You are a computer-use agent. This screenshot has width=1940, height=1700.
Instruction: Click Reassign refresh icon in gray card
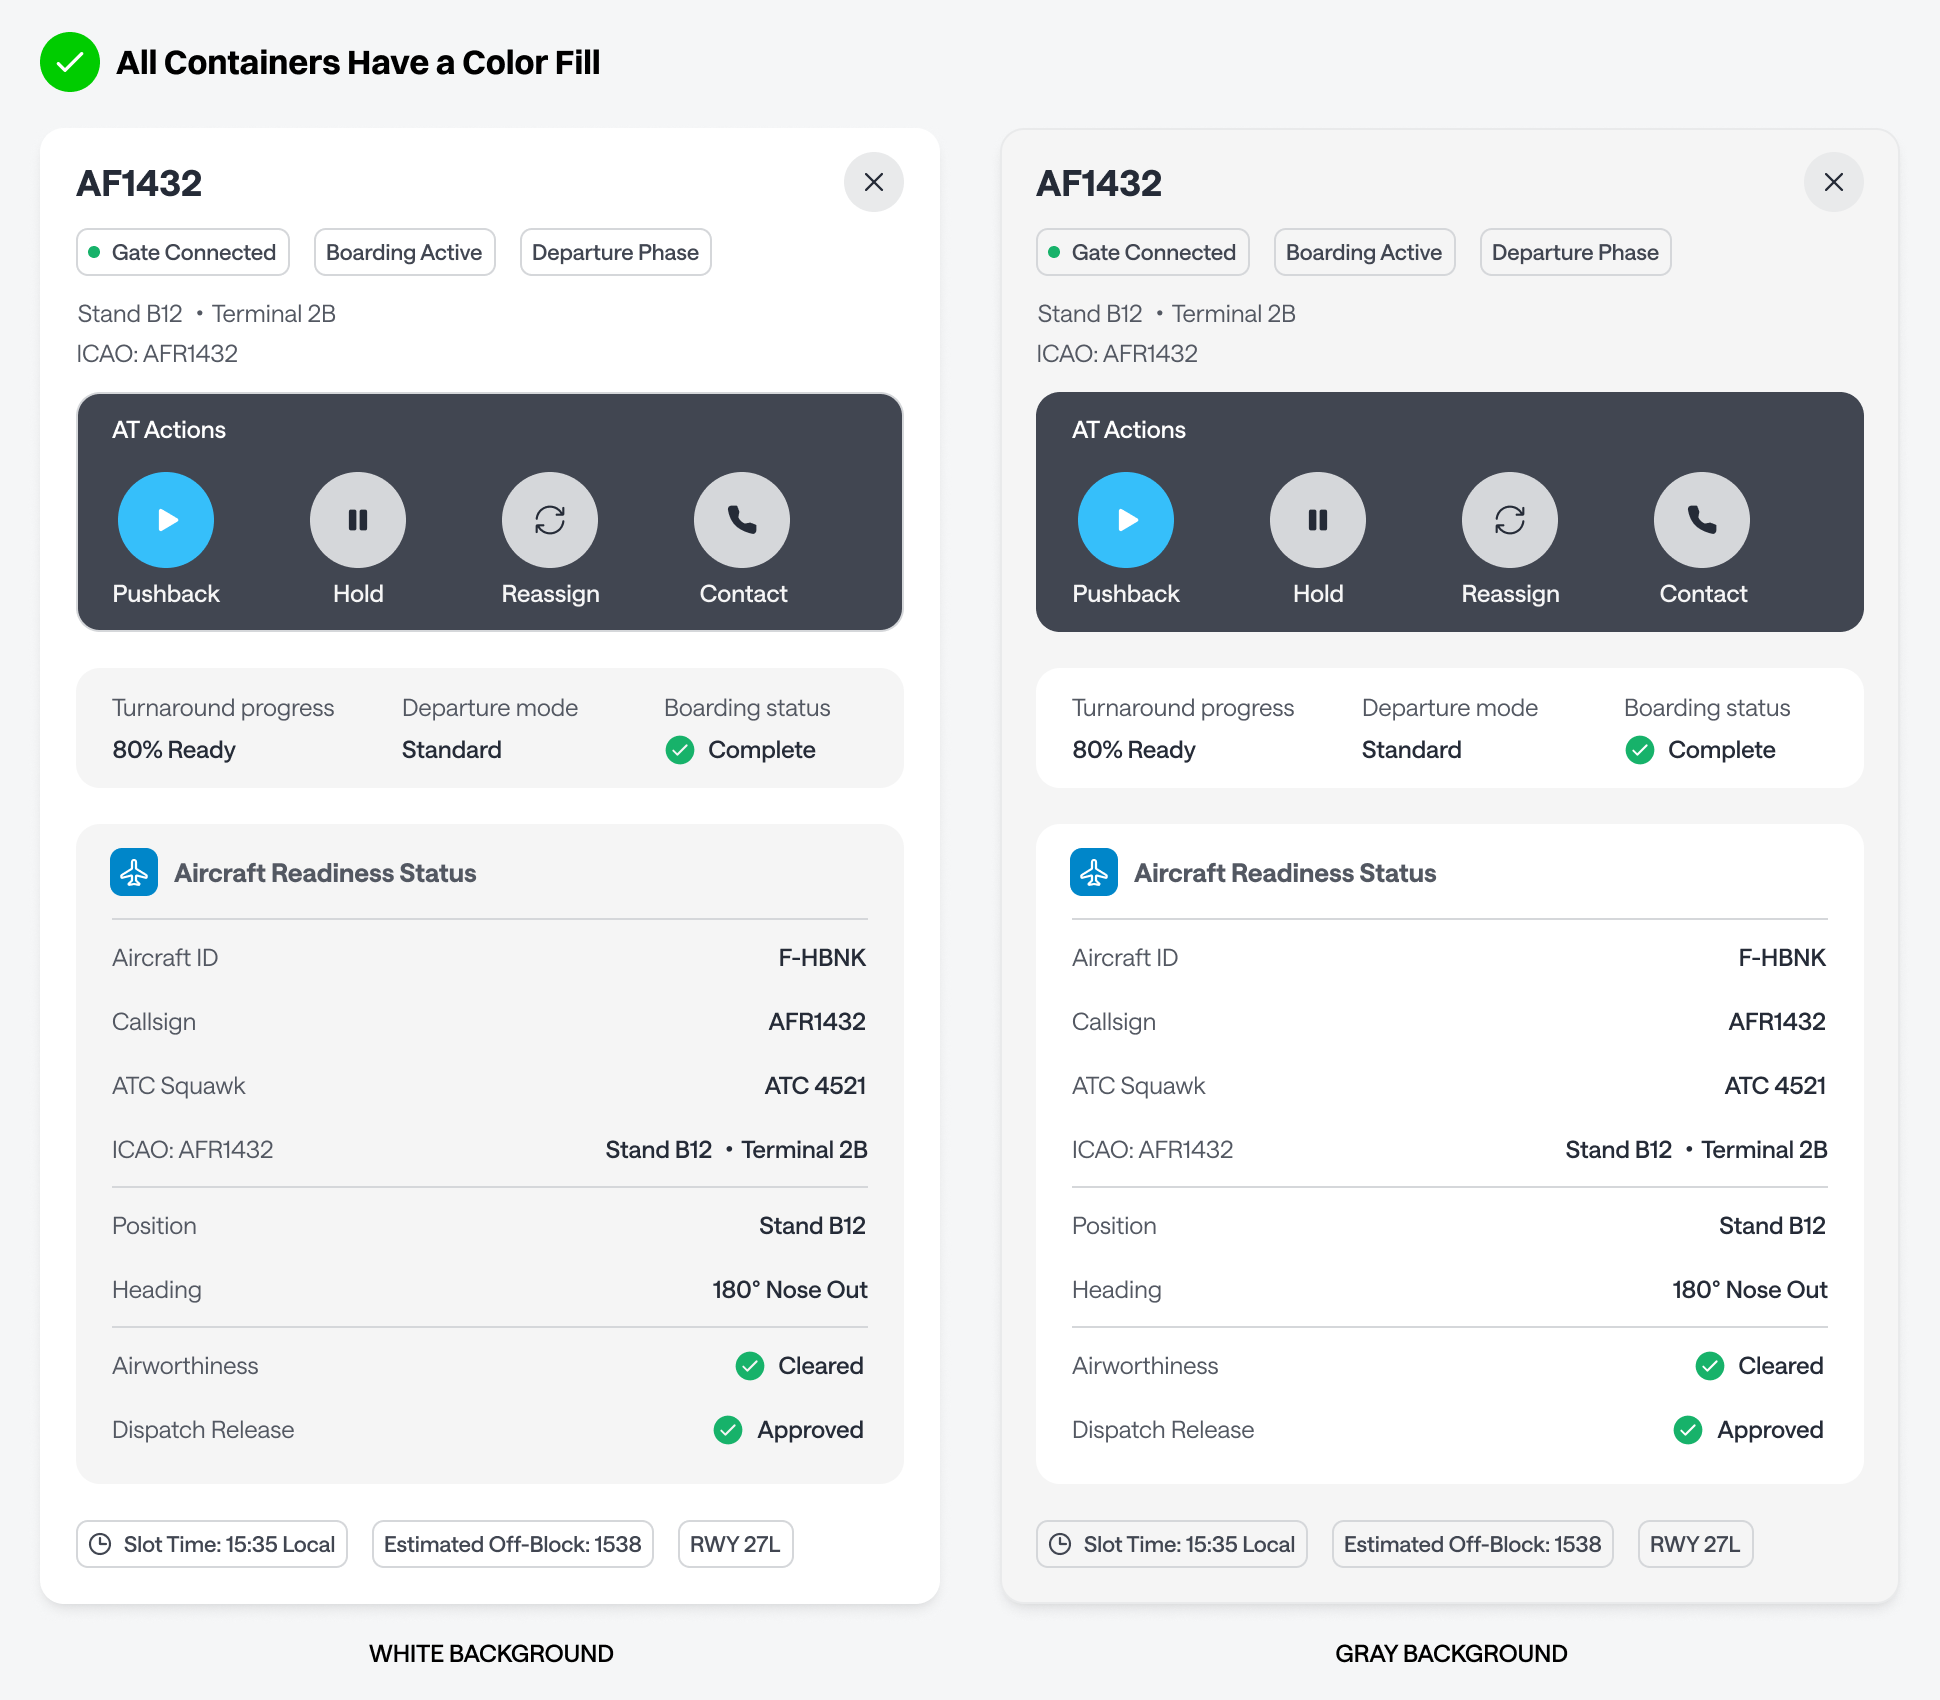point(1509,520)
